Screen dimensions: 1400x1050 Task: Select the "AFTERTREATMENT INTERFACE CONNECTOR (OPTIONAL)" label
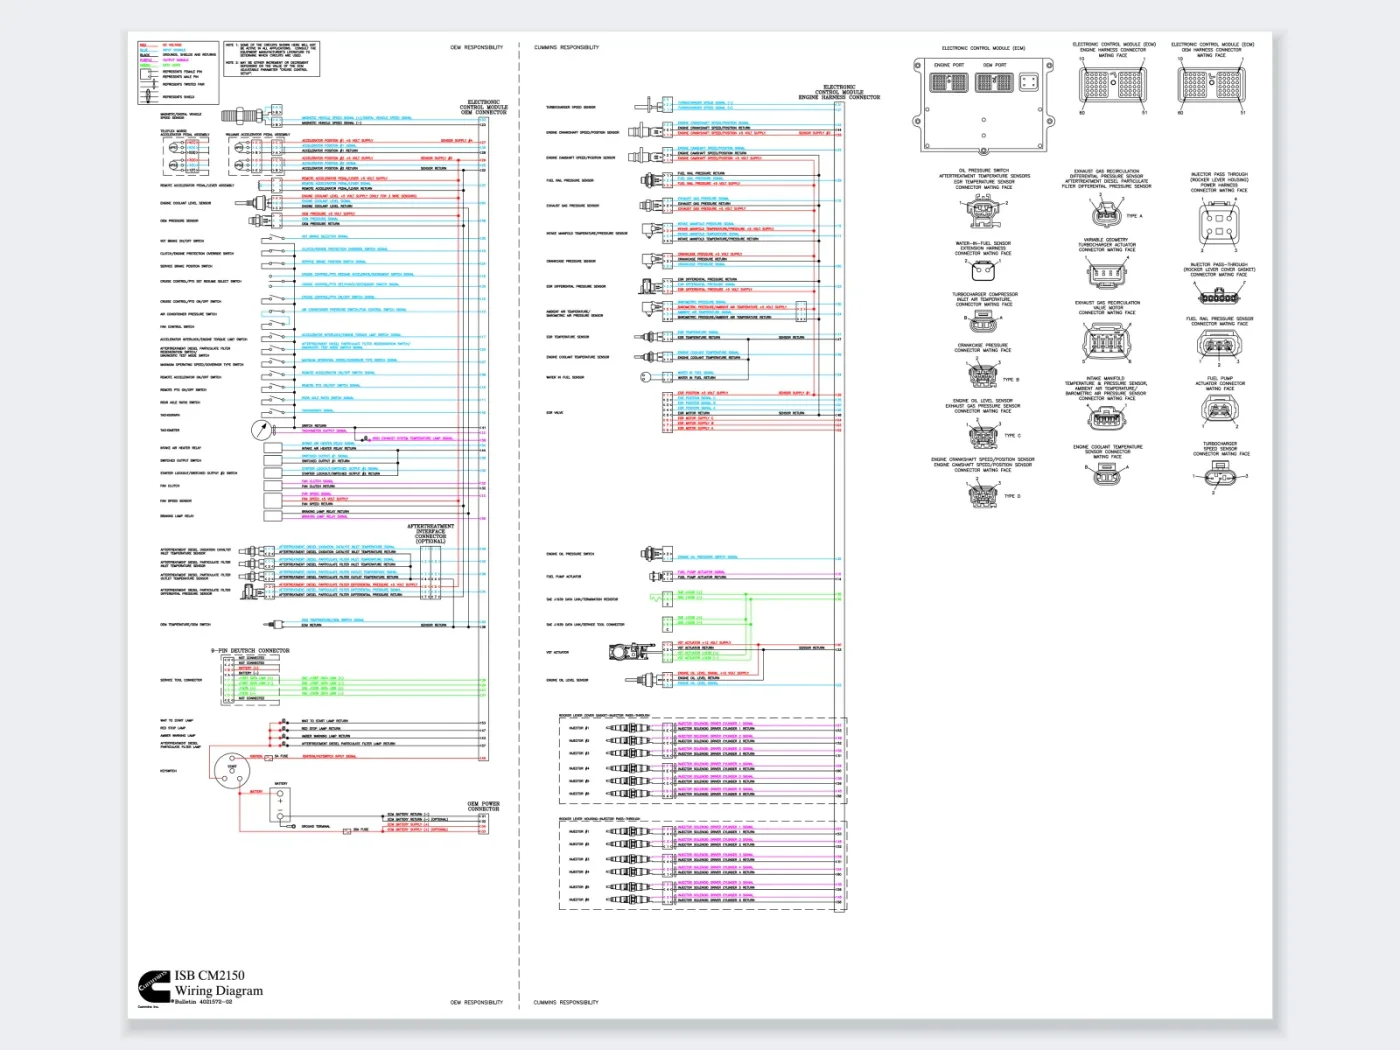point(430,534)
